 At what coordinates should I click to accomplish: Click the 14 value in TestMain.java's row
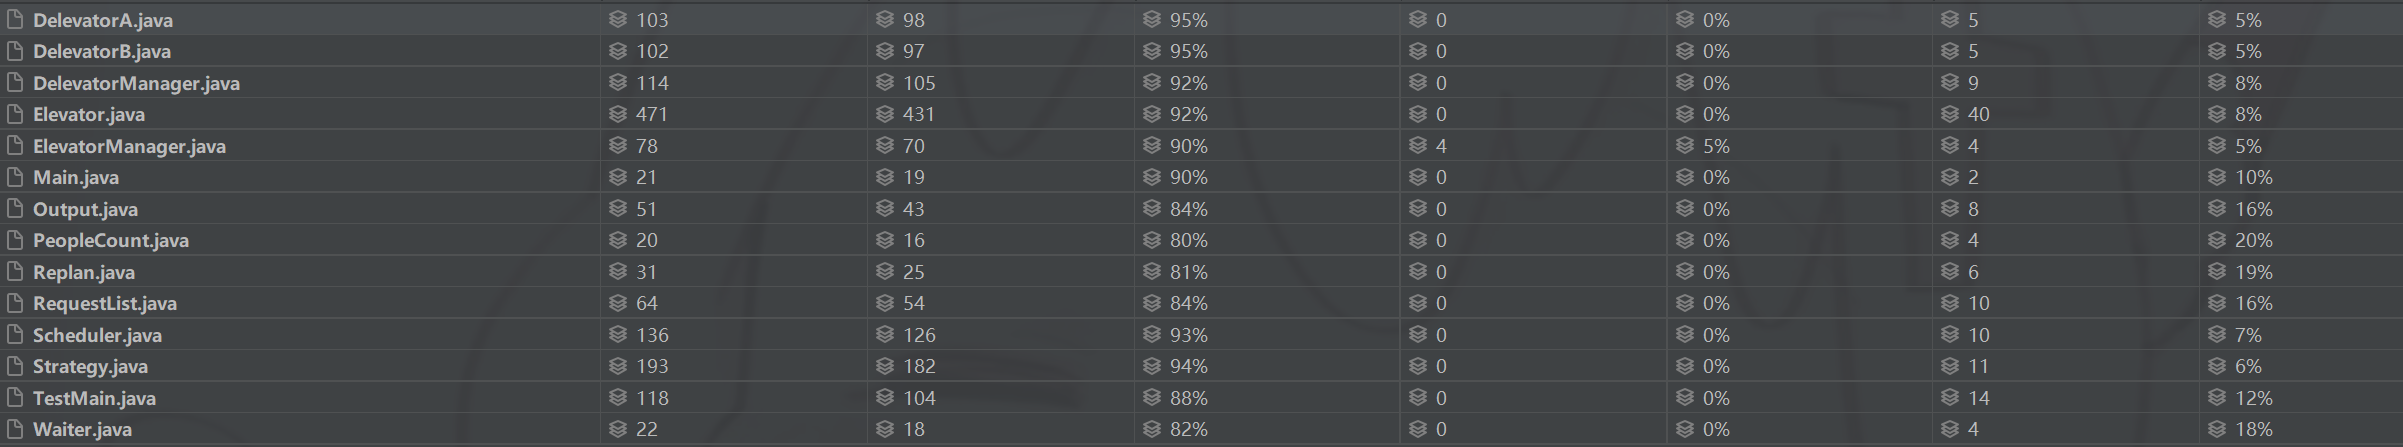(1978, 398)
